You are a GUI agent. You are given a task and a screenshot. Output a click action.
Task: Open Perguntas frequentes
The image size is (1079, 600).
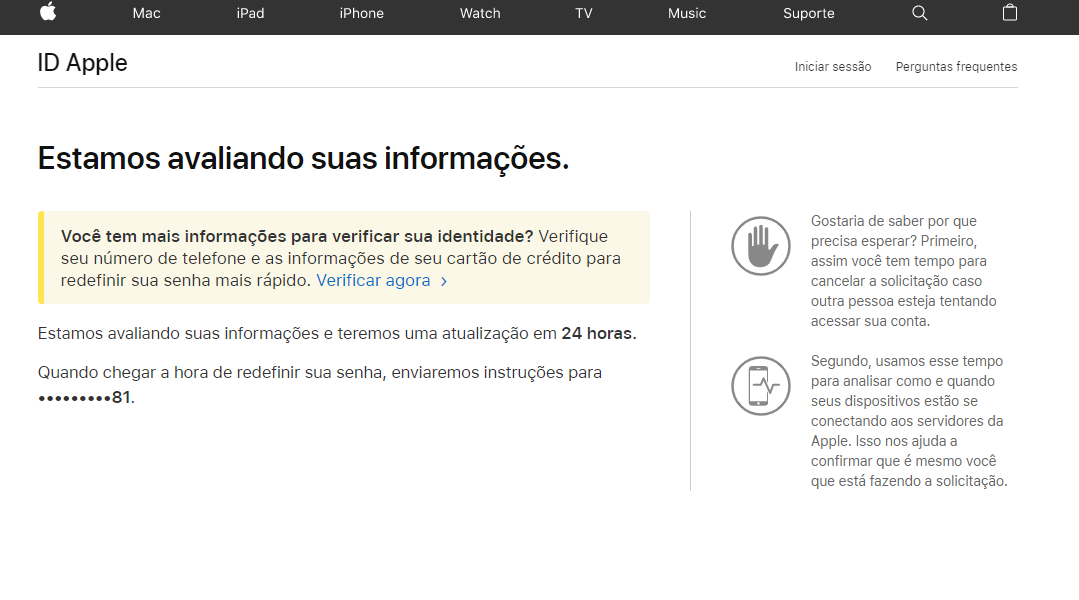[x=956, y=67]
